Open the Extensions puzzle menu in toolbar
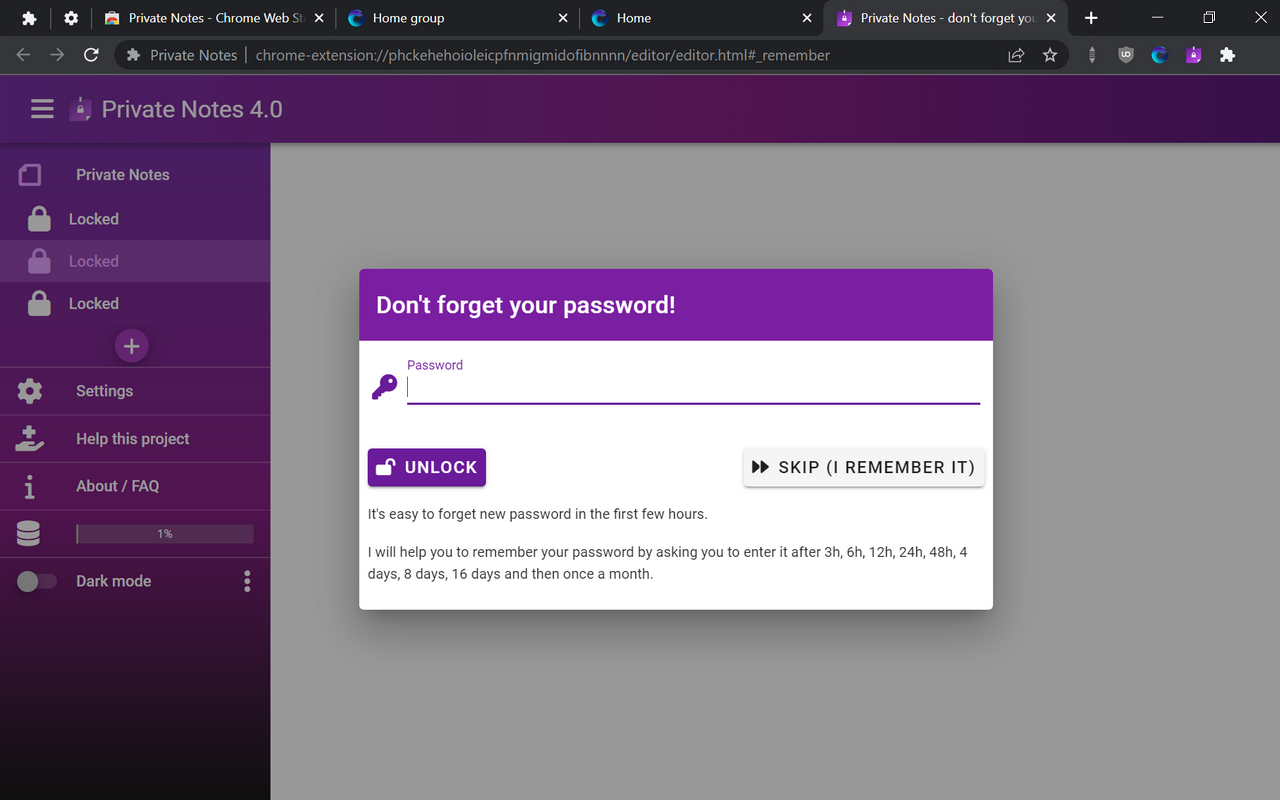Screen dimensions: 1280x800 coord(1227,55)
